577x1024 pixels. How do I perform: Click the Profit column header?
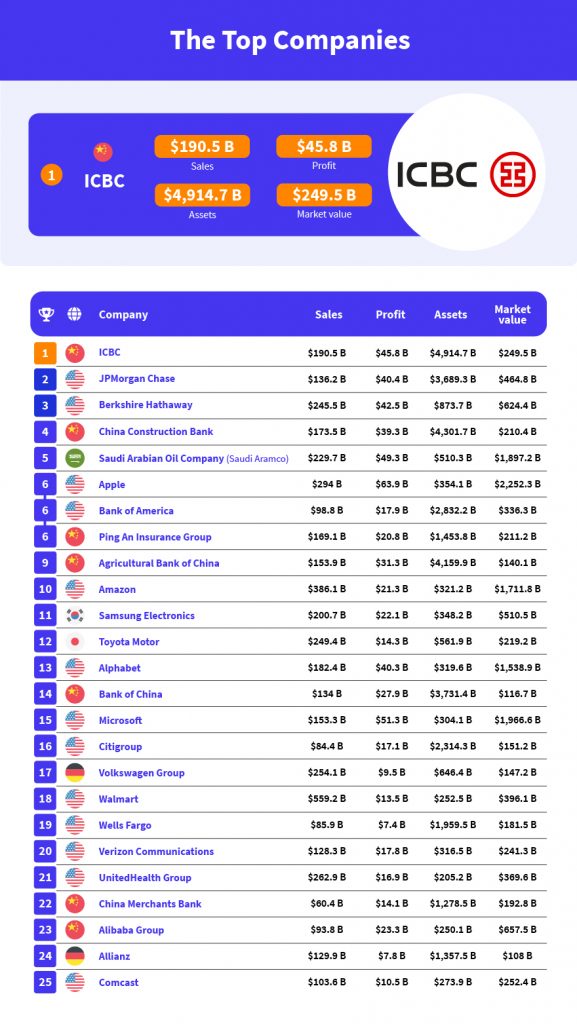pos(390,314)
